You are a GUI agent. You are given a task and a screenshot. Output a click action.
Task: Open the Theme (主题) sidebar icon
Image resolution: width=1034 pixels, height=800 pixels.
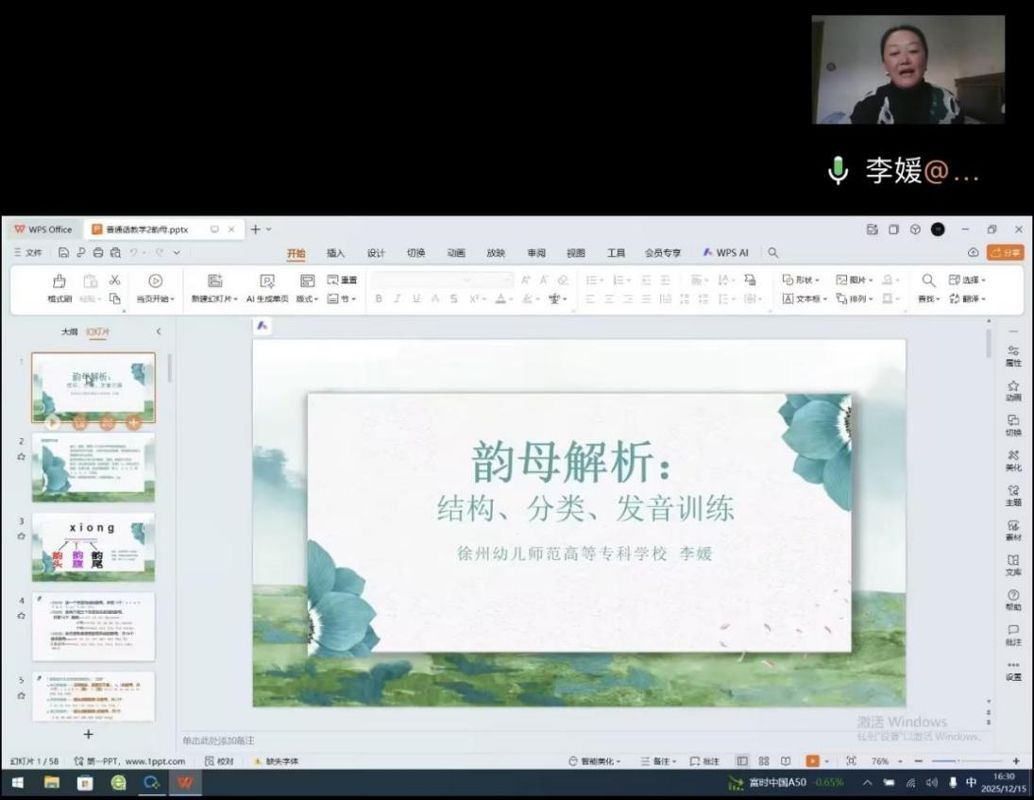pos(1013,493)
